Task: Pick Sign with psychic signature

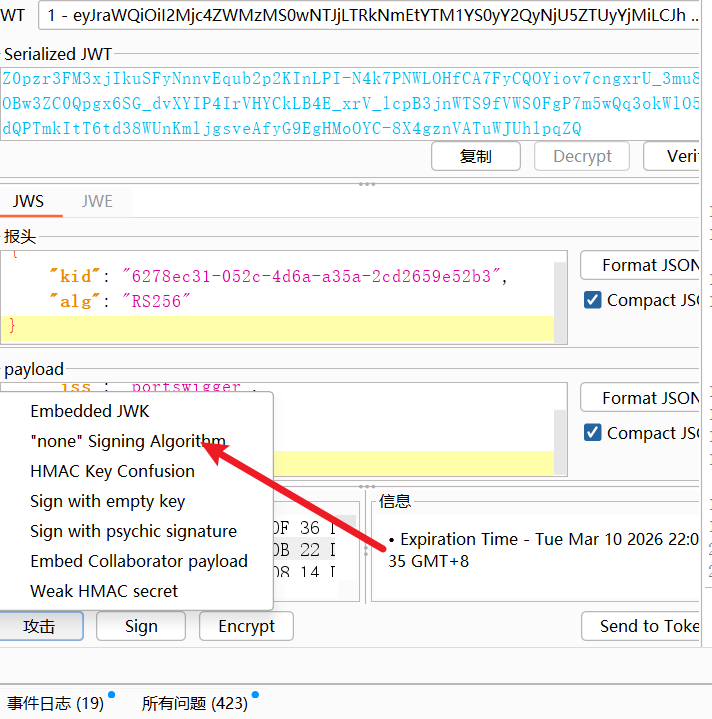Action: point(133,531)
